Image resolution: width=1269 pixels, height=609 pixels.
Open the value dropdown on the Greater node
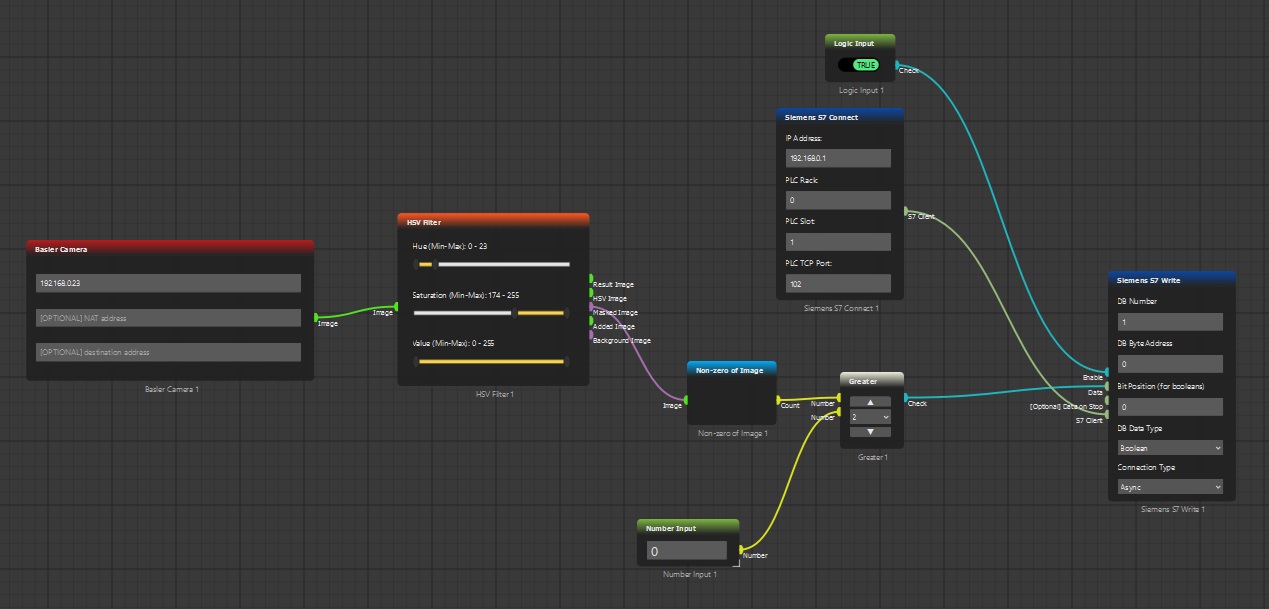coord(868,417)
